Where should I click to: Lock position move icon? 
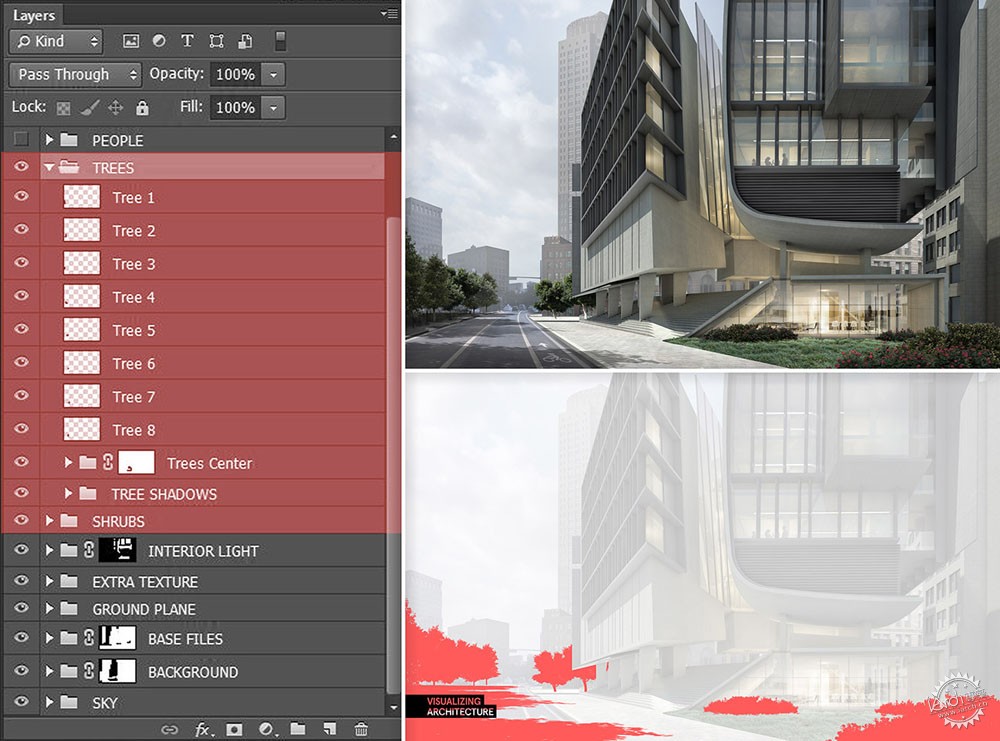point(115,108)
